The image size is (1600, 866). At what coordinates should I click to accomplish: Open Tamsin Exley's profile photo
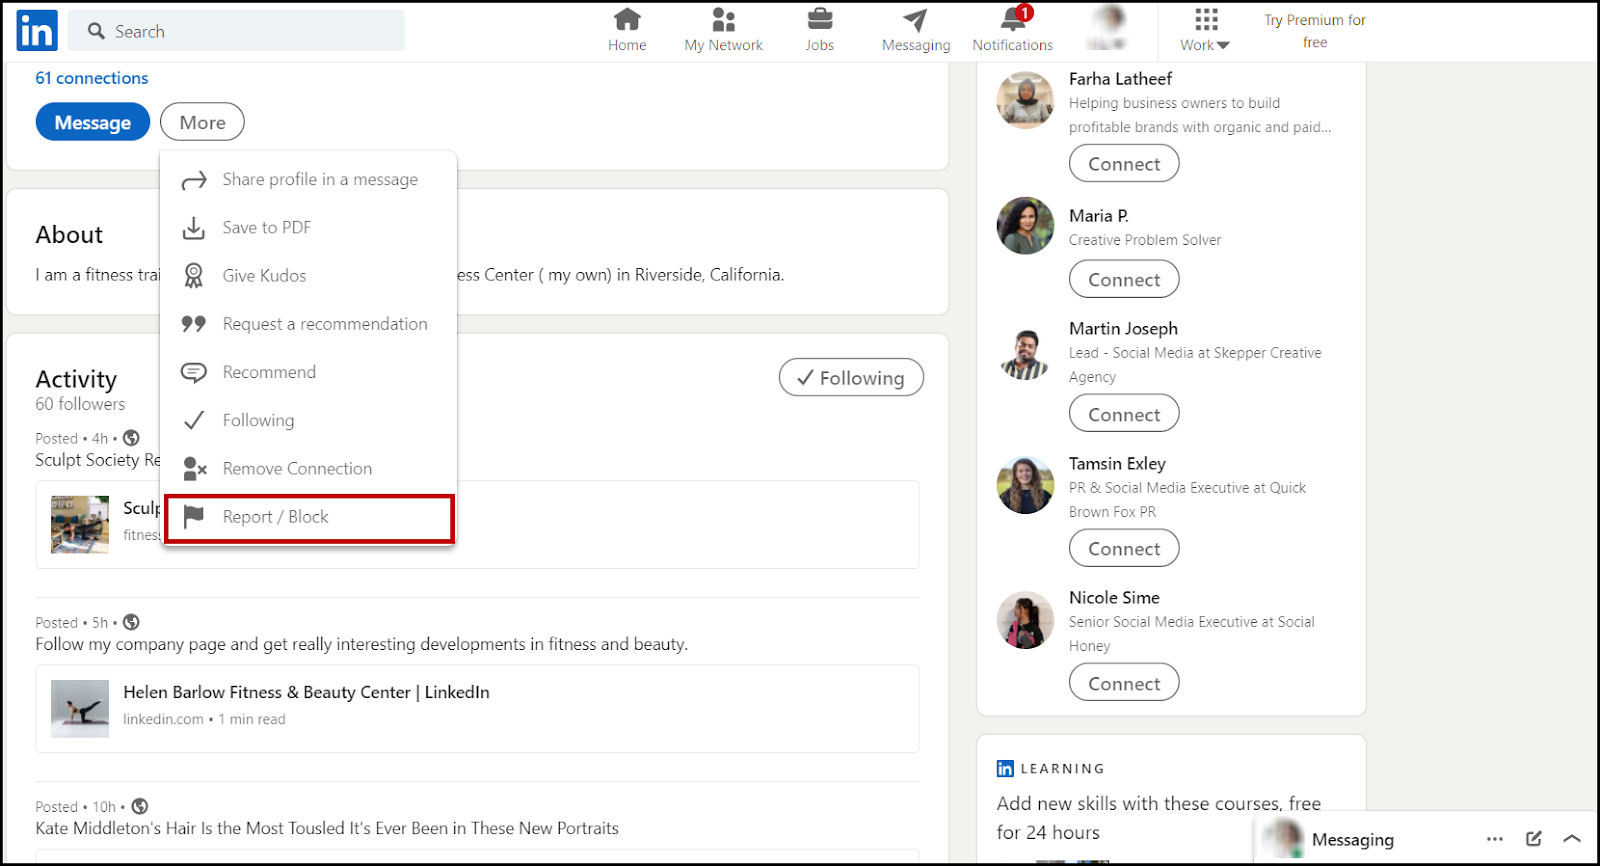coord(1025,485)
